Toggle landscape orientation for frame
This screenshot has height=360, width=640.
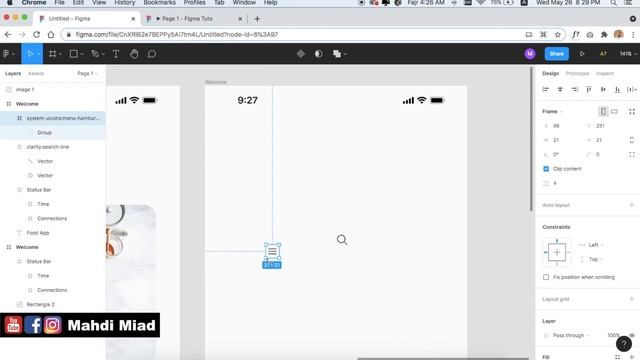(x=614, y=111)
